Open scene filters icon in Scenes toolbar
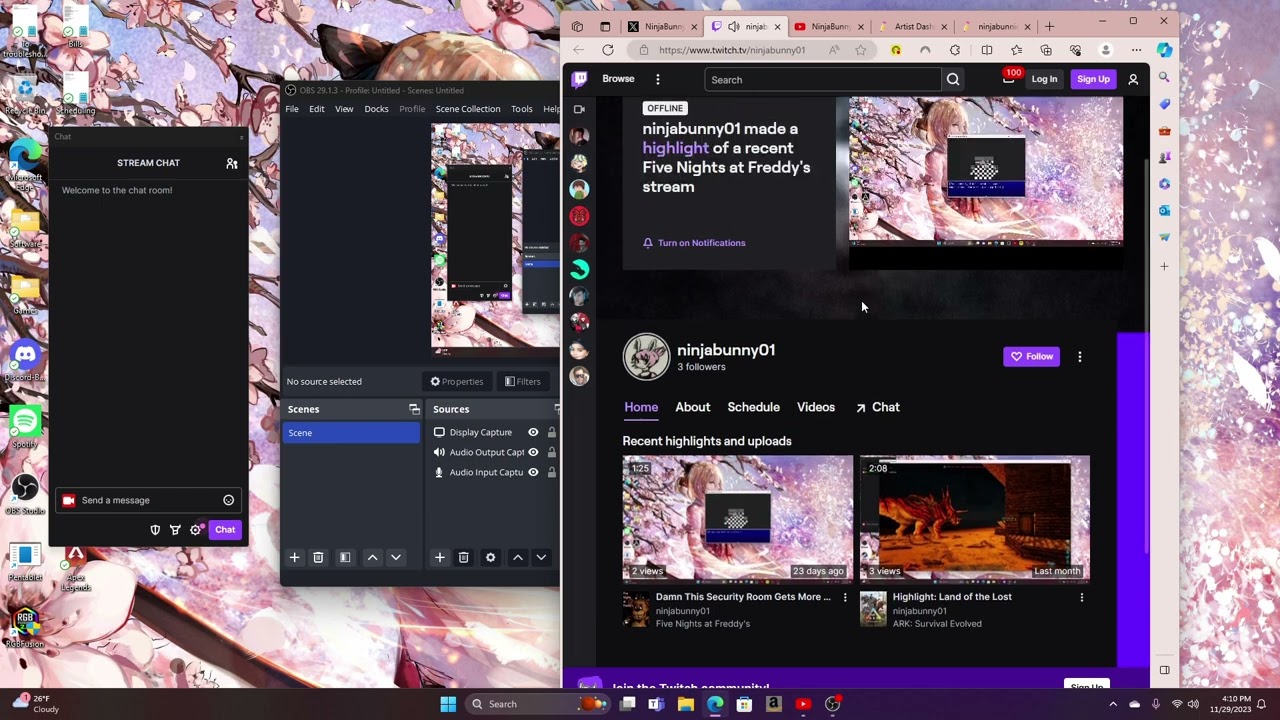 click(345, 557)
